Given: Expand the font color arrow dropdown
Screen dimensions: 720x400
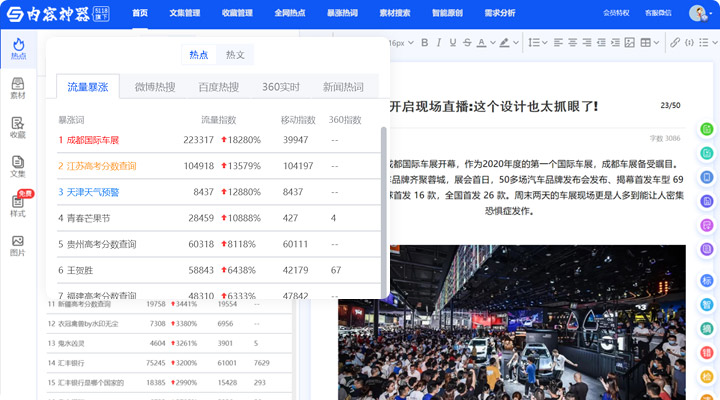Looking at the screenshot, I should pos(493,43).
